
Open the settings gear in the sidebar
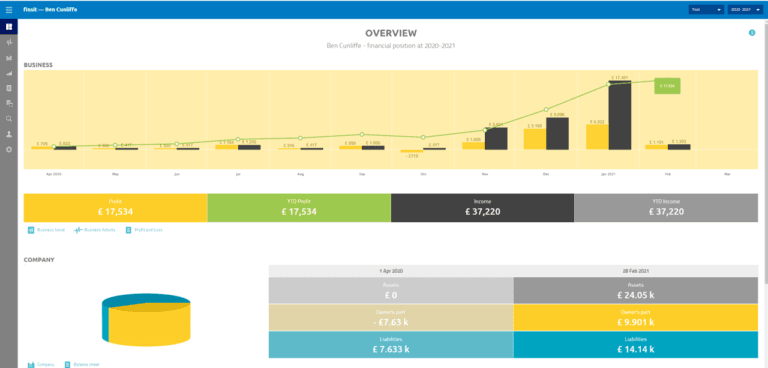[9, 149]
